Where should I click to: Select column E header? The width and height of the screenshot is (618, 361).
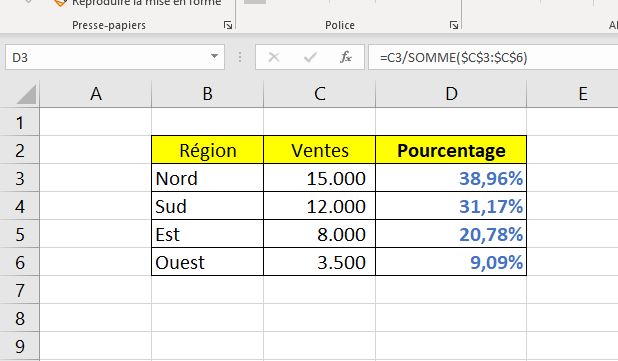[572, 94]
